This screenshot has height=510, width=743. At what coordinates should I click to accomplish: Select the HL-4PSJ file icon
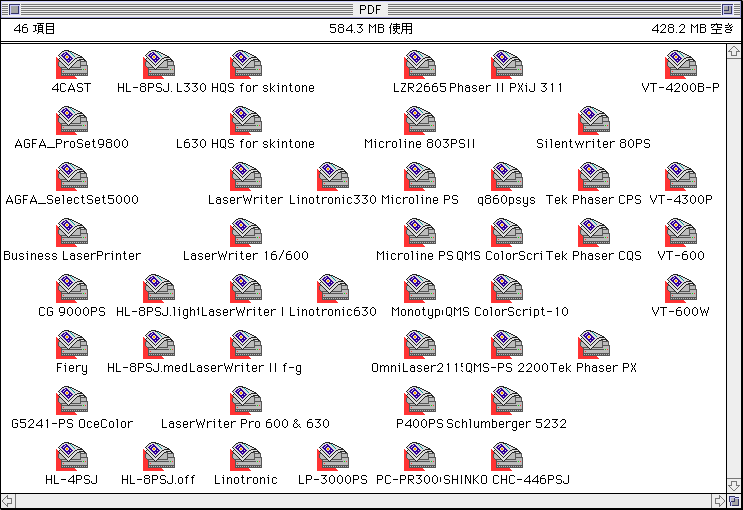72,456
